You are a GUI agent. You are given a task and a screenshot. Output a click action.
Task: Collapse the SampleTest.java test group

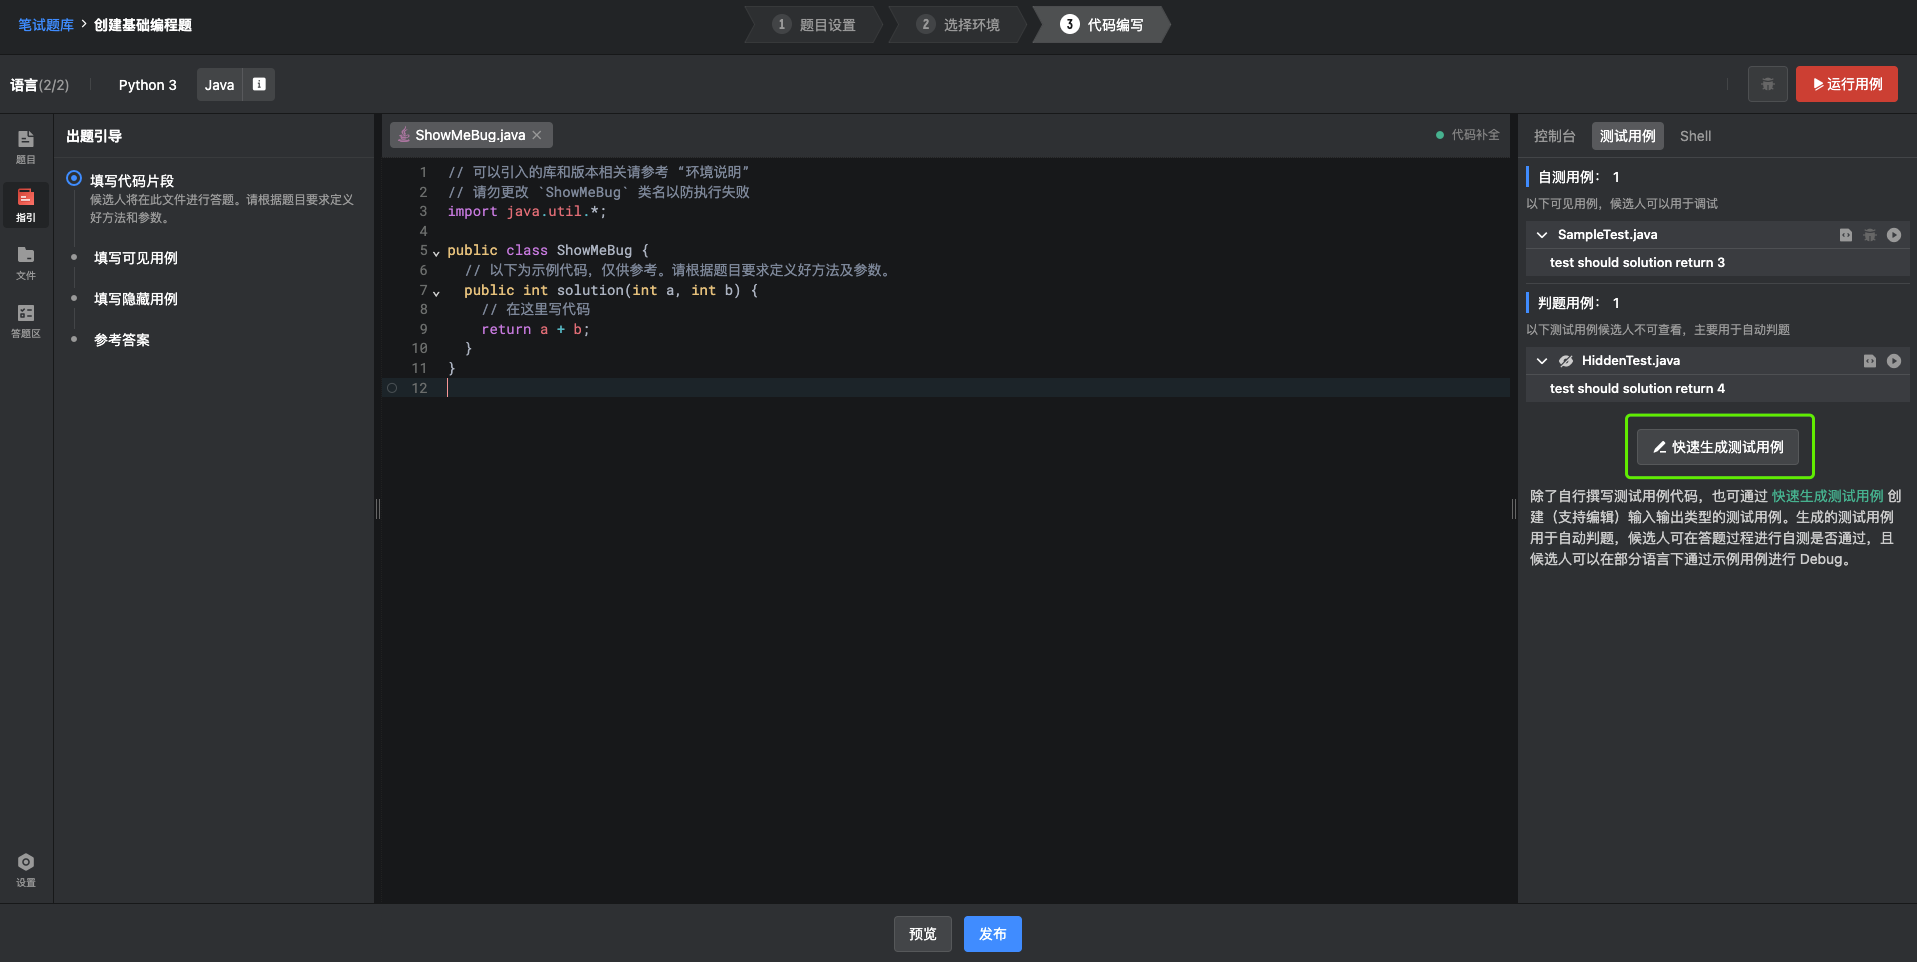(x=1542, y=235)
